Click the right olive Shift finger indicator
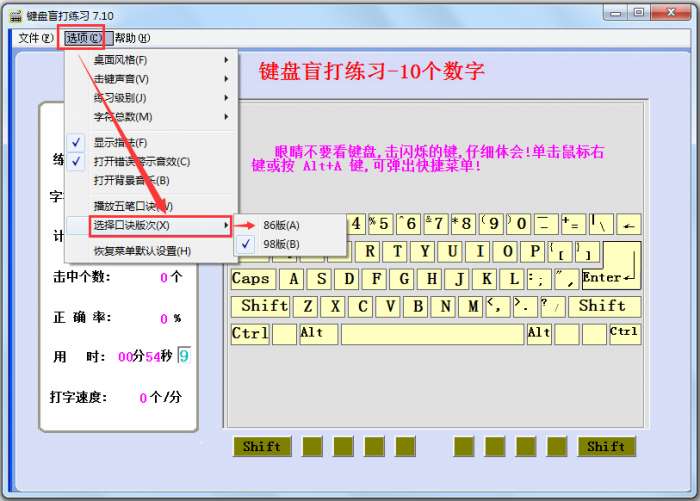 pyautogui.click(x=606, y=447)
